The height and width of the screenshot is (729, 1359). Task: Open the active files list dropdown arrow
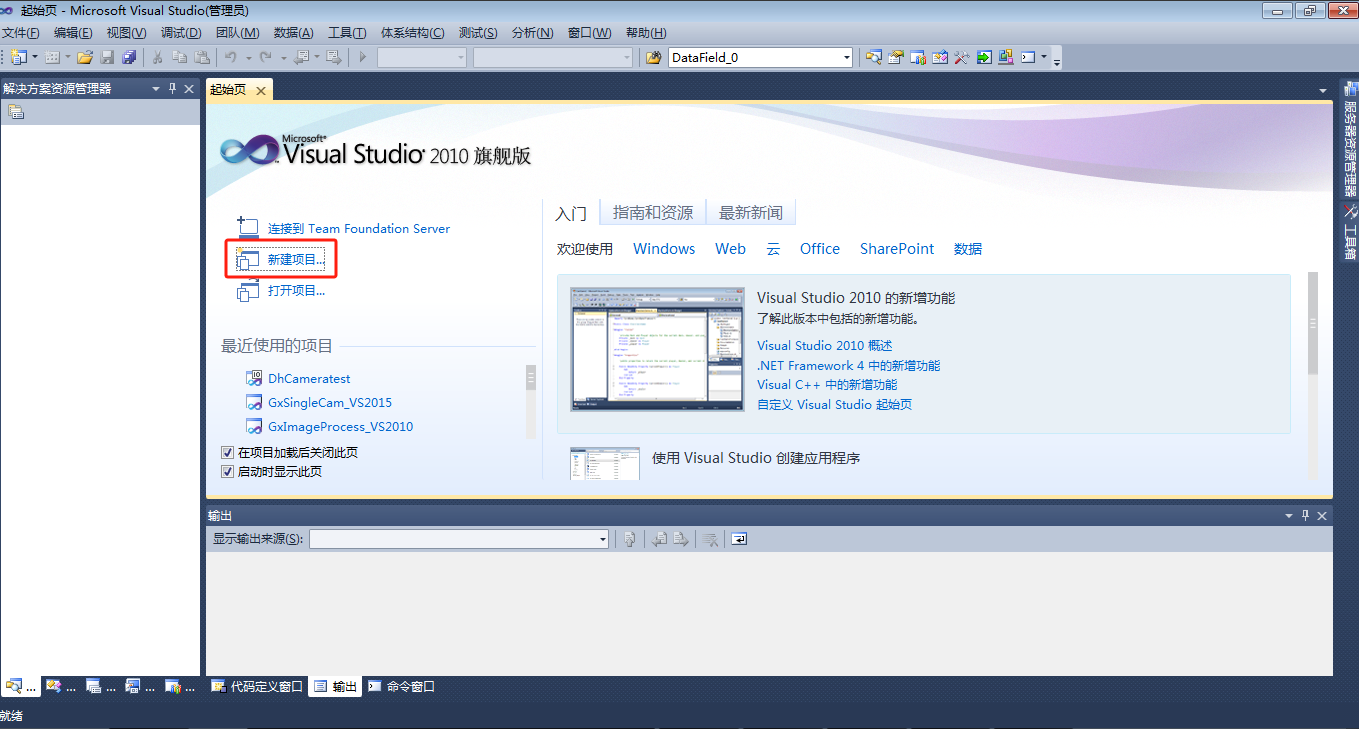pyautogui.click(x=1323, y=91)
